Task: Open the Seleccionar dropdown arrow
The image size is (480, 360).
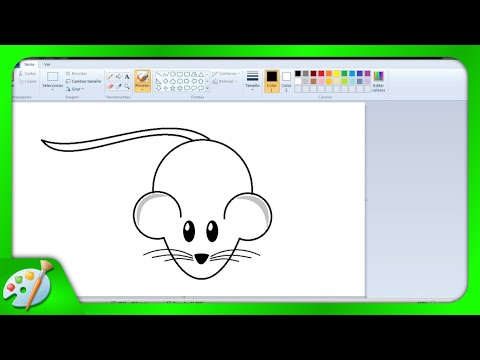Action: coord(52,90)
